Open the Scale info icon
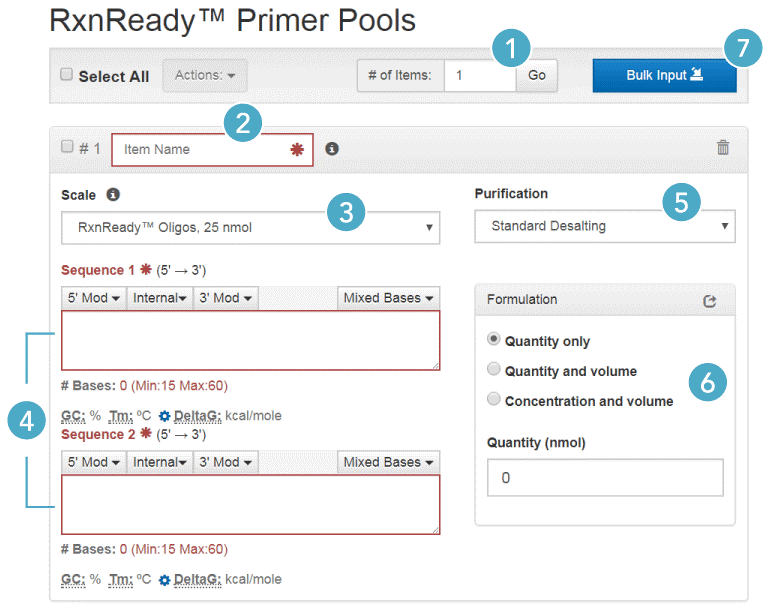The height and width of the screenshot is (610, 769). click(113, 195)
